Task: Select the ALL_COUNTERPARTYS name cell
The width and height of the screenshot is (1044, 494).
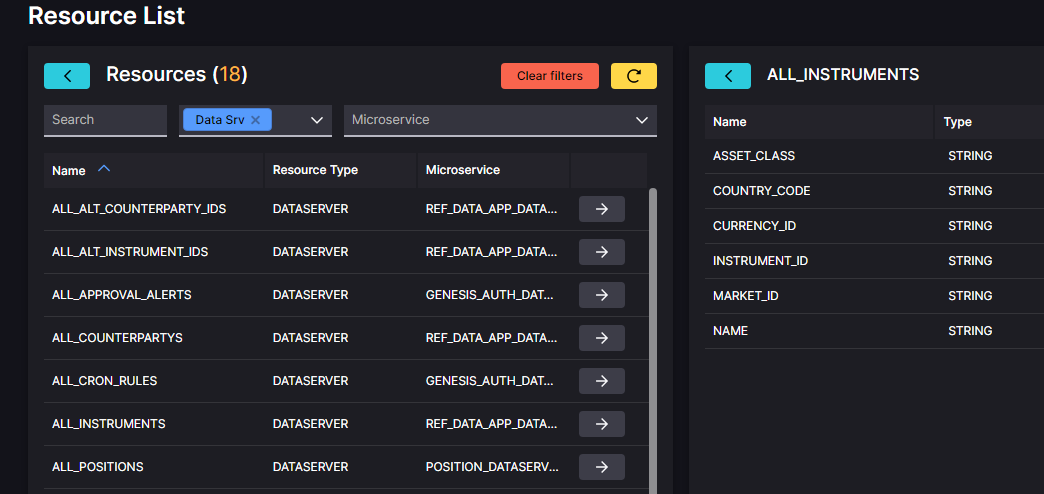Action: coord(117,338)
